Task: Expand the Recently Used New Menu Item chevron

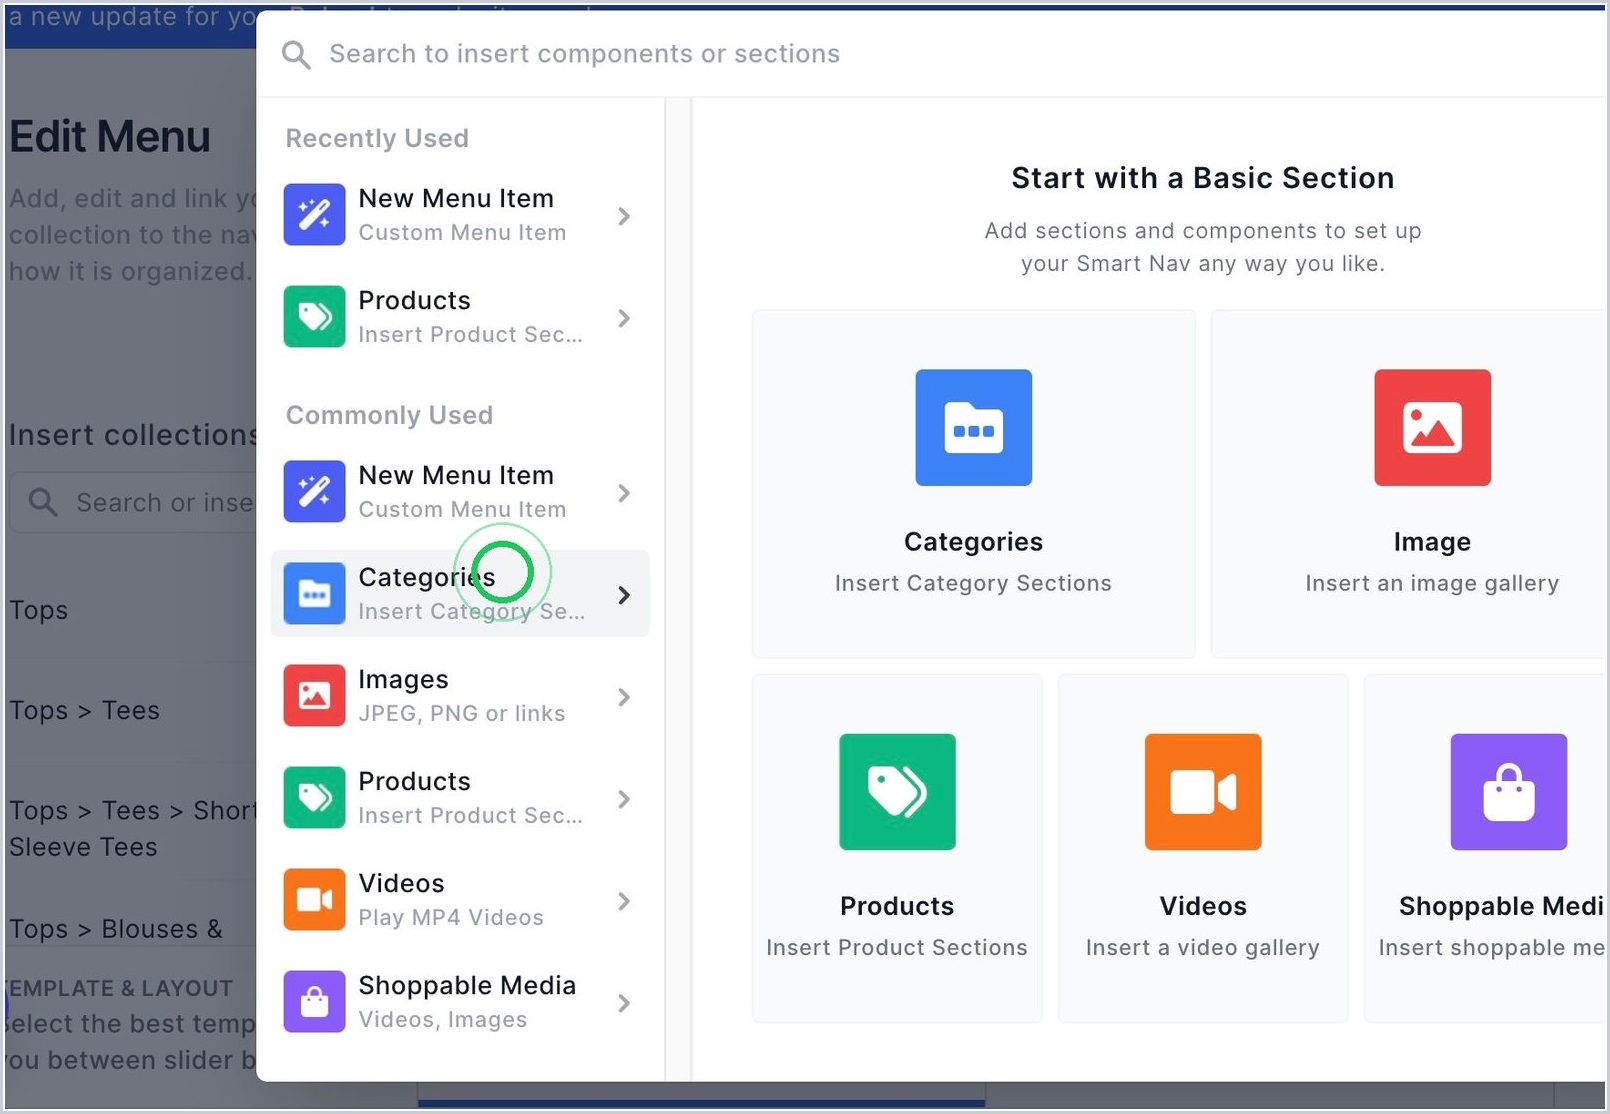Action: pyautogui.click(x=624, y=216)
